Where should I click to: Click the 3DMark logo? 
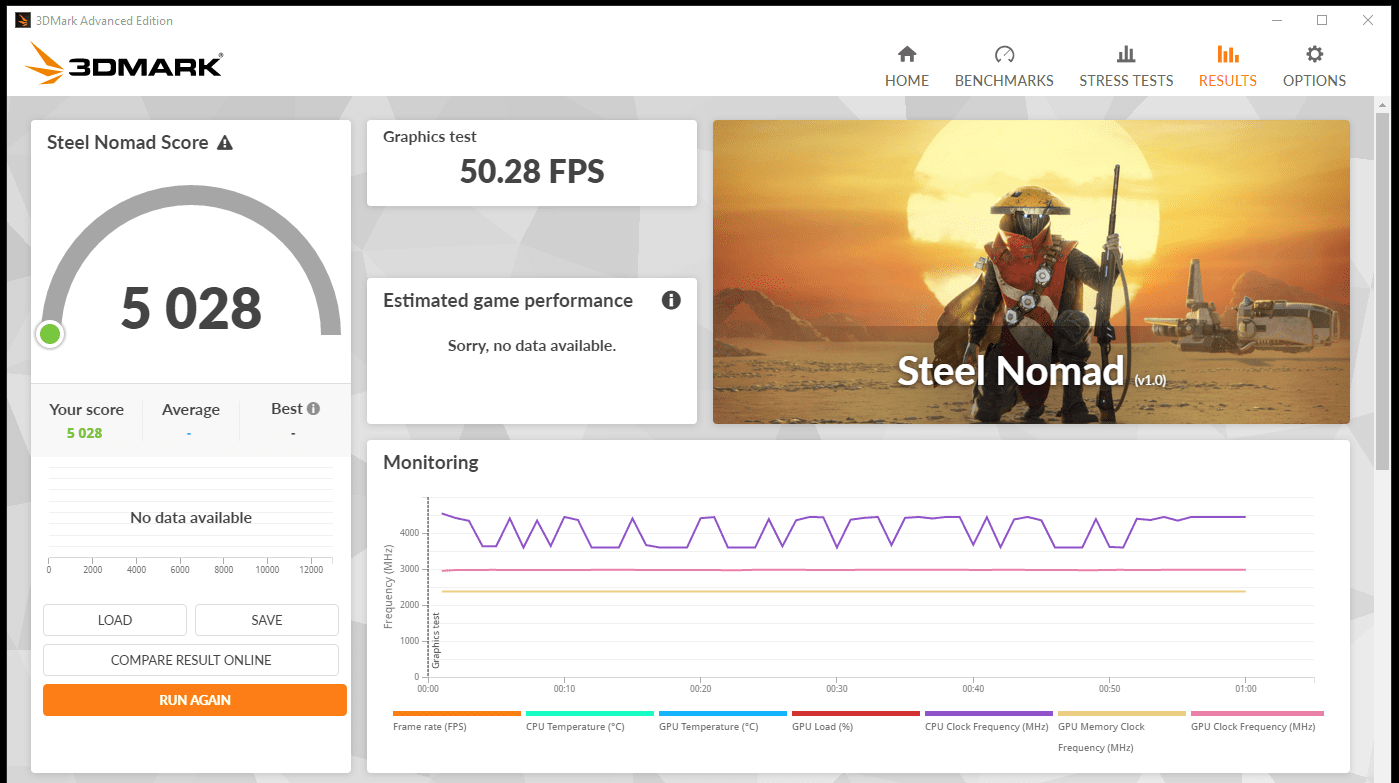coord(124,64)
